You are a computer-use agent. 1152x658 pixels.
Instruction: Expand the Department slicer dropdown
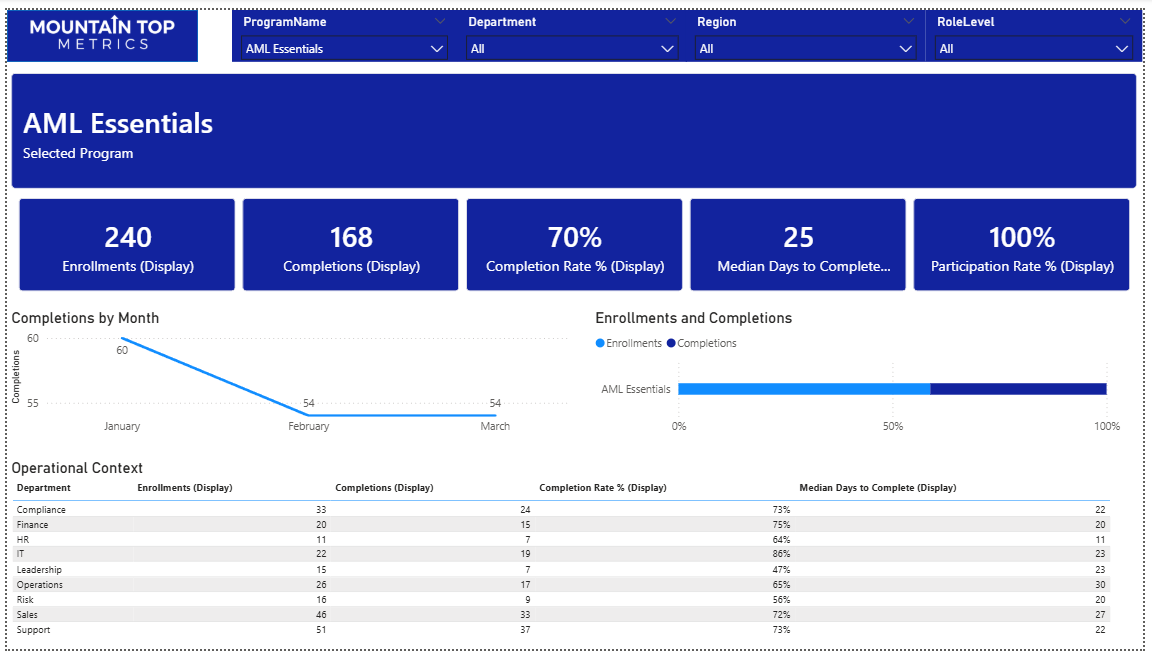pos(572,49)
